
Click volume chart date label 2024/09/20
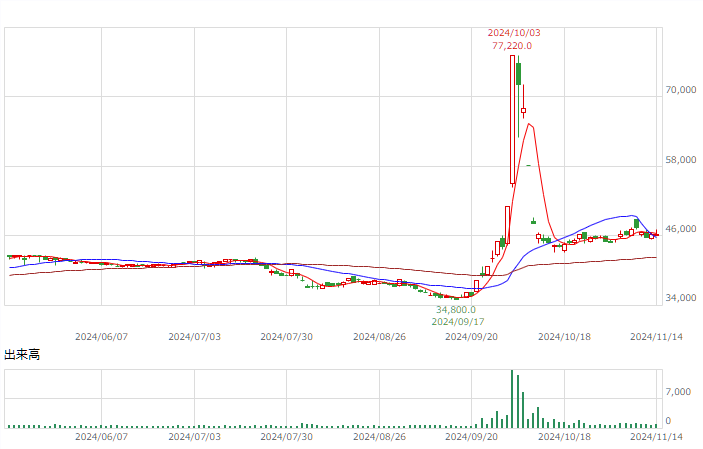(x=471, y=436)
